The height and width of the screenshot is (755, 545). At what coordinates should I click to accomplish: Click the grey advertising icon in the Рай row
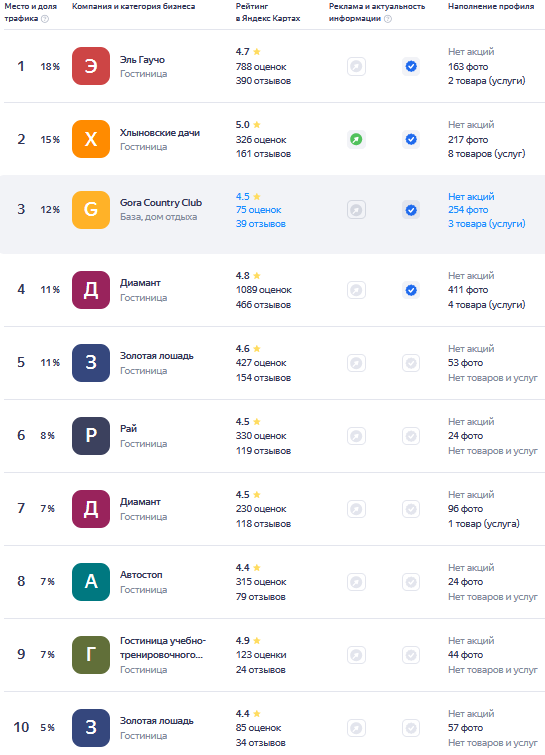point(356,436)
